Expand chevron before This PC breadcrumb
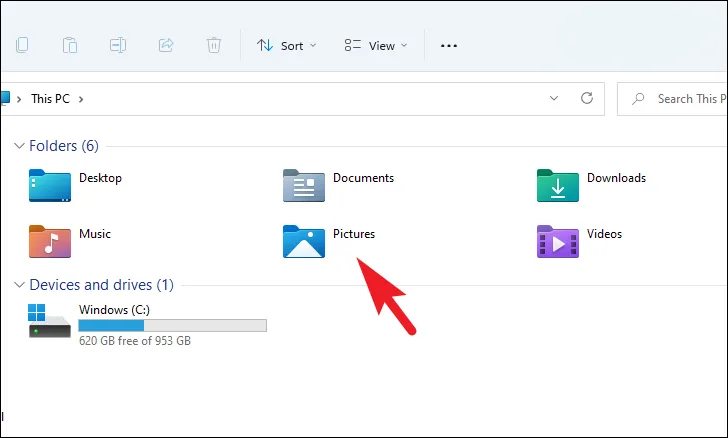Image resolution: width=728 pixels, height=438 pixels. (19, 99)
